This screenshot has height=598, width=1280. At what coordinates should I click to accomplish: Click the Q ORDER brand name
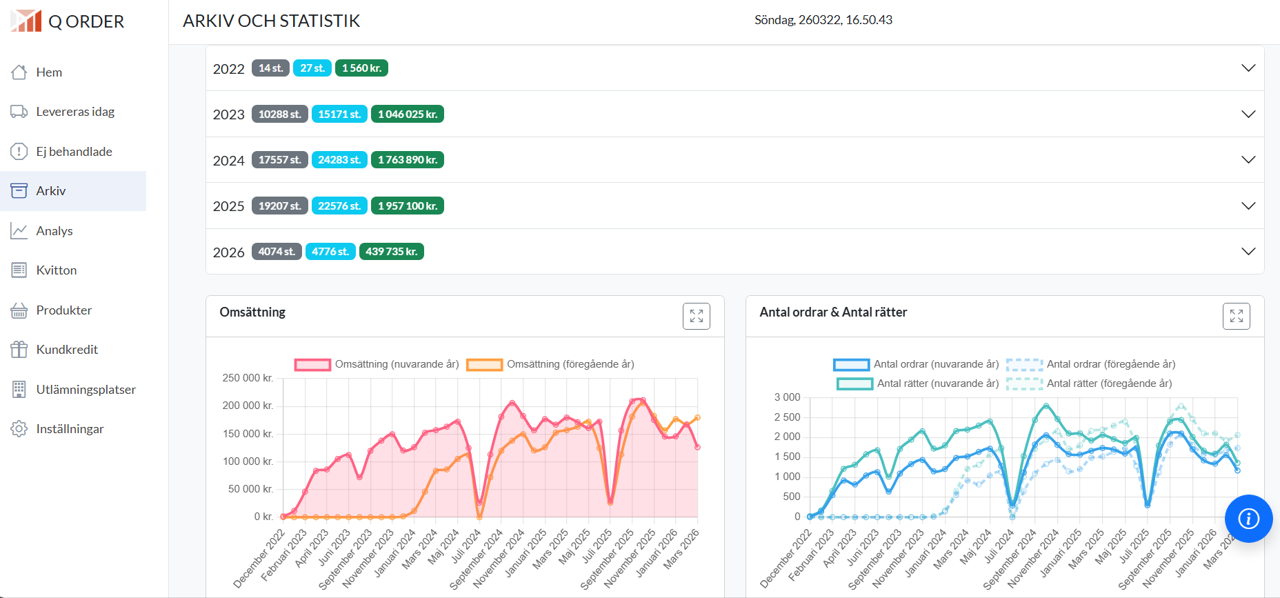coord(86,21)
